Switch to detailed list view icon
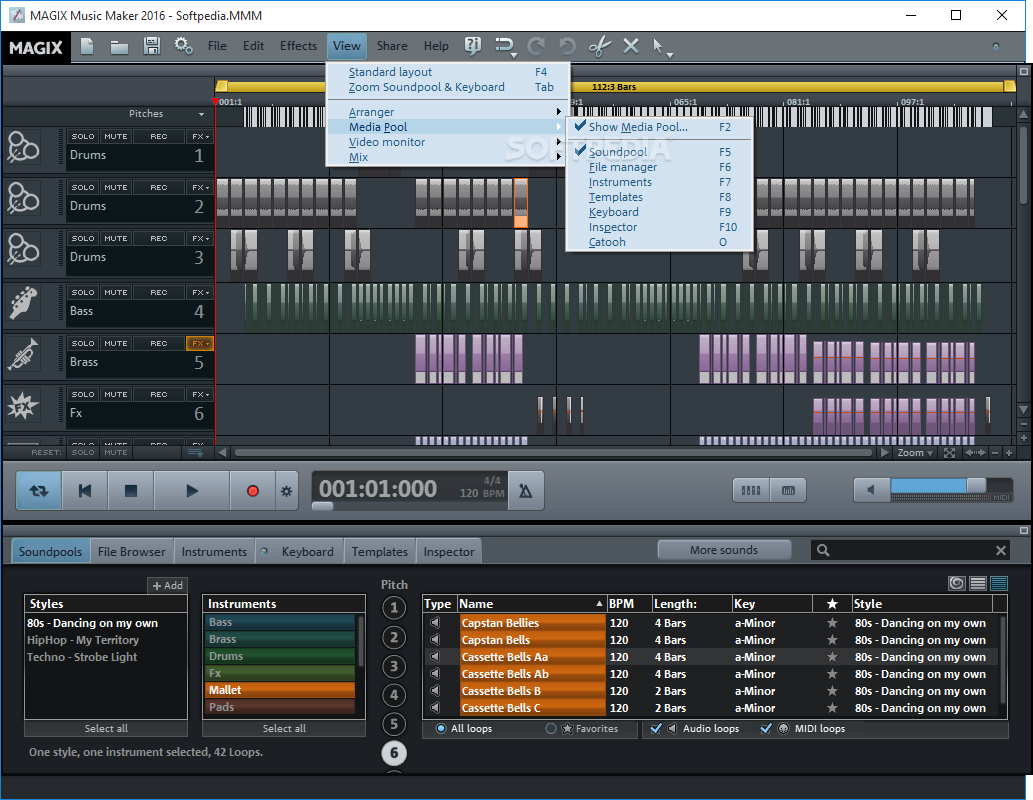The width and height of the screenshot is (1033, 800). tap(999, 583)
